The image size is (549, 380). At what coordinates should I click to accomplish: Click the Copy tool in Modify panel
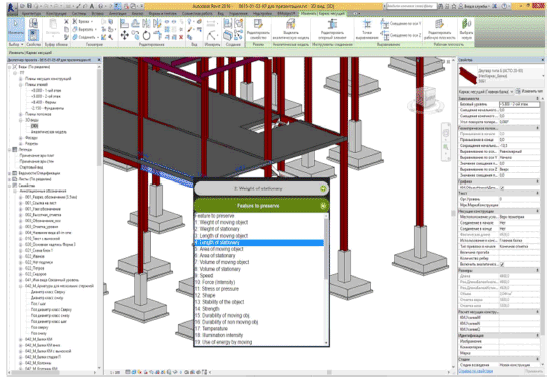coord(135,35)
